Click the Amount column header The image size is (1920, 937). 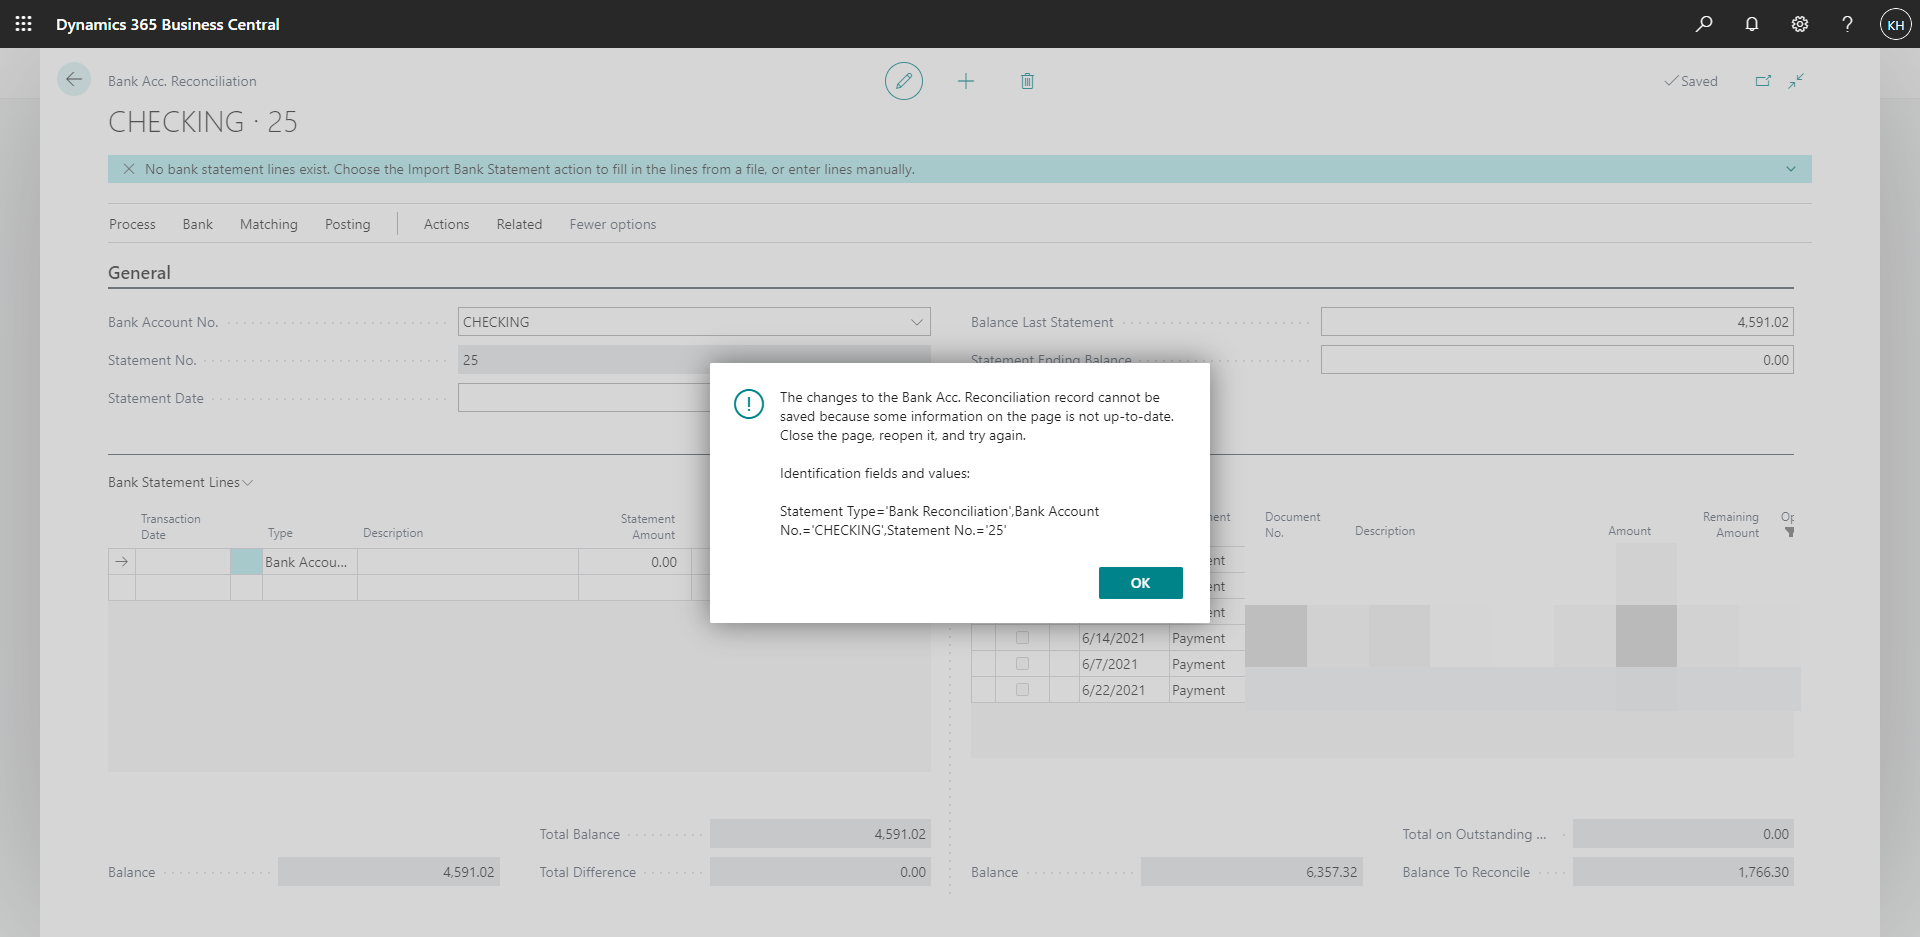click(x=1629, y=531)
